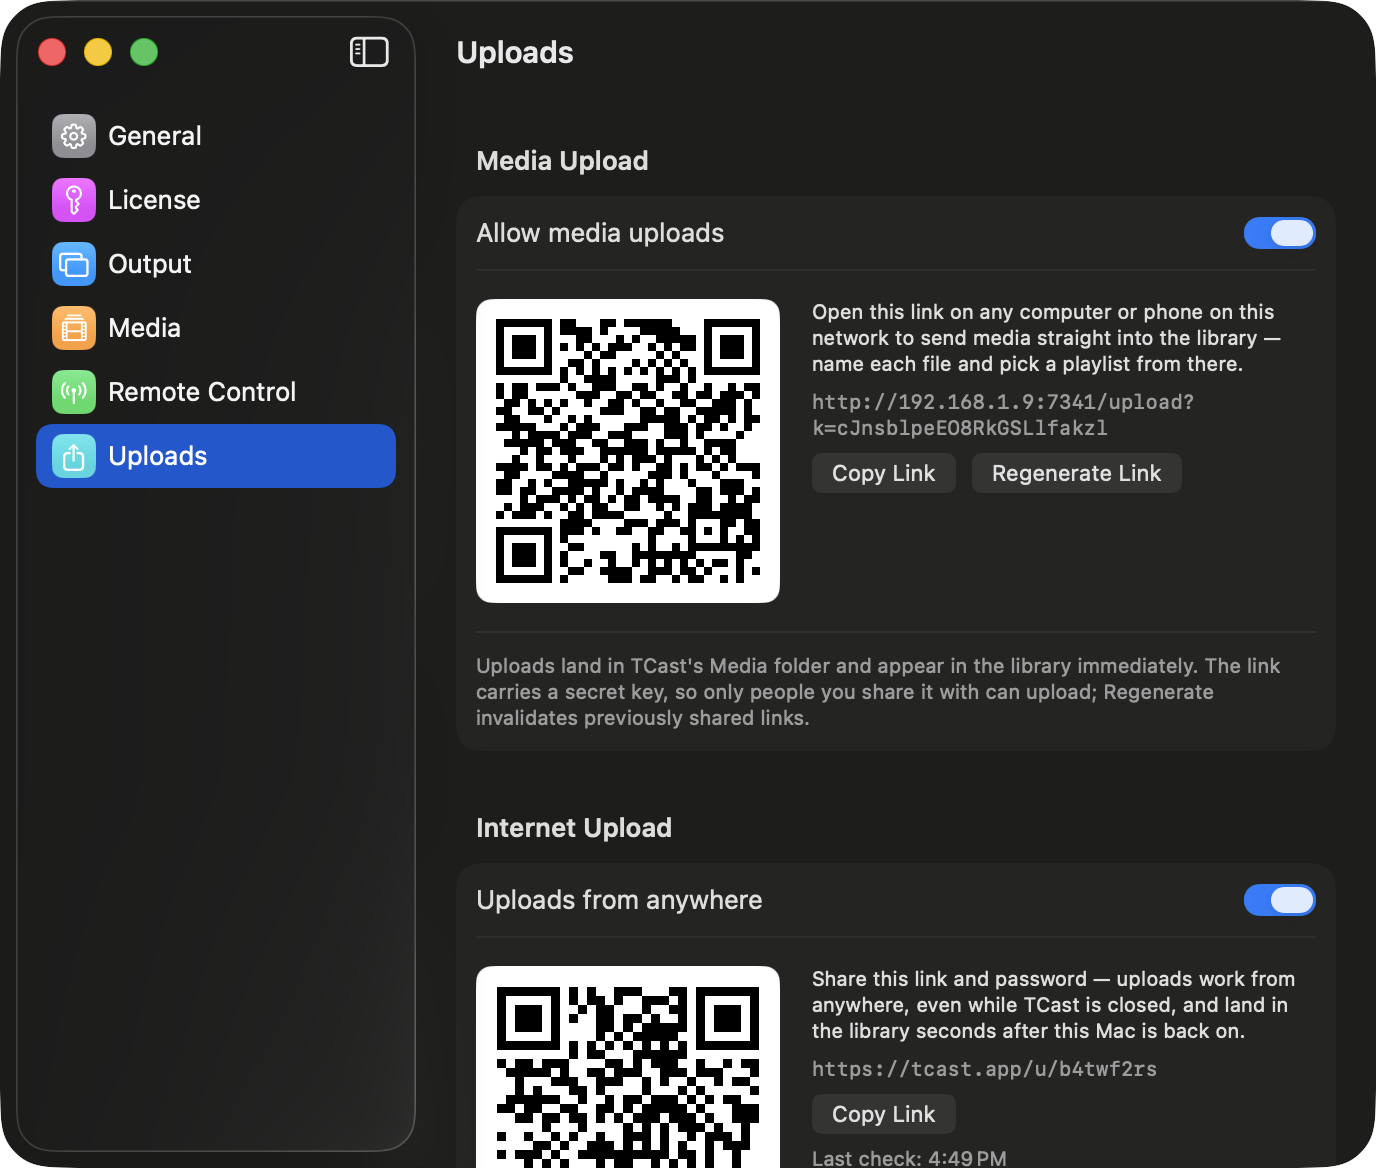Select Uploads in the sidebar
Screen dimensions: 1376x1168
click(216, 456)
